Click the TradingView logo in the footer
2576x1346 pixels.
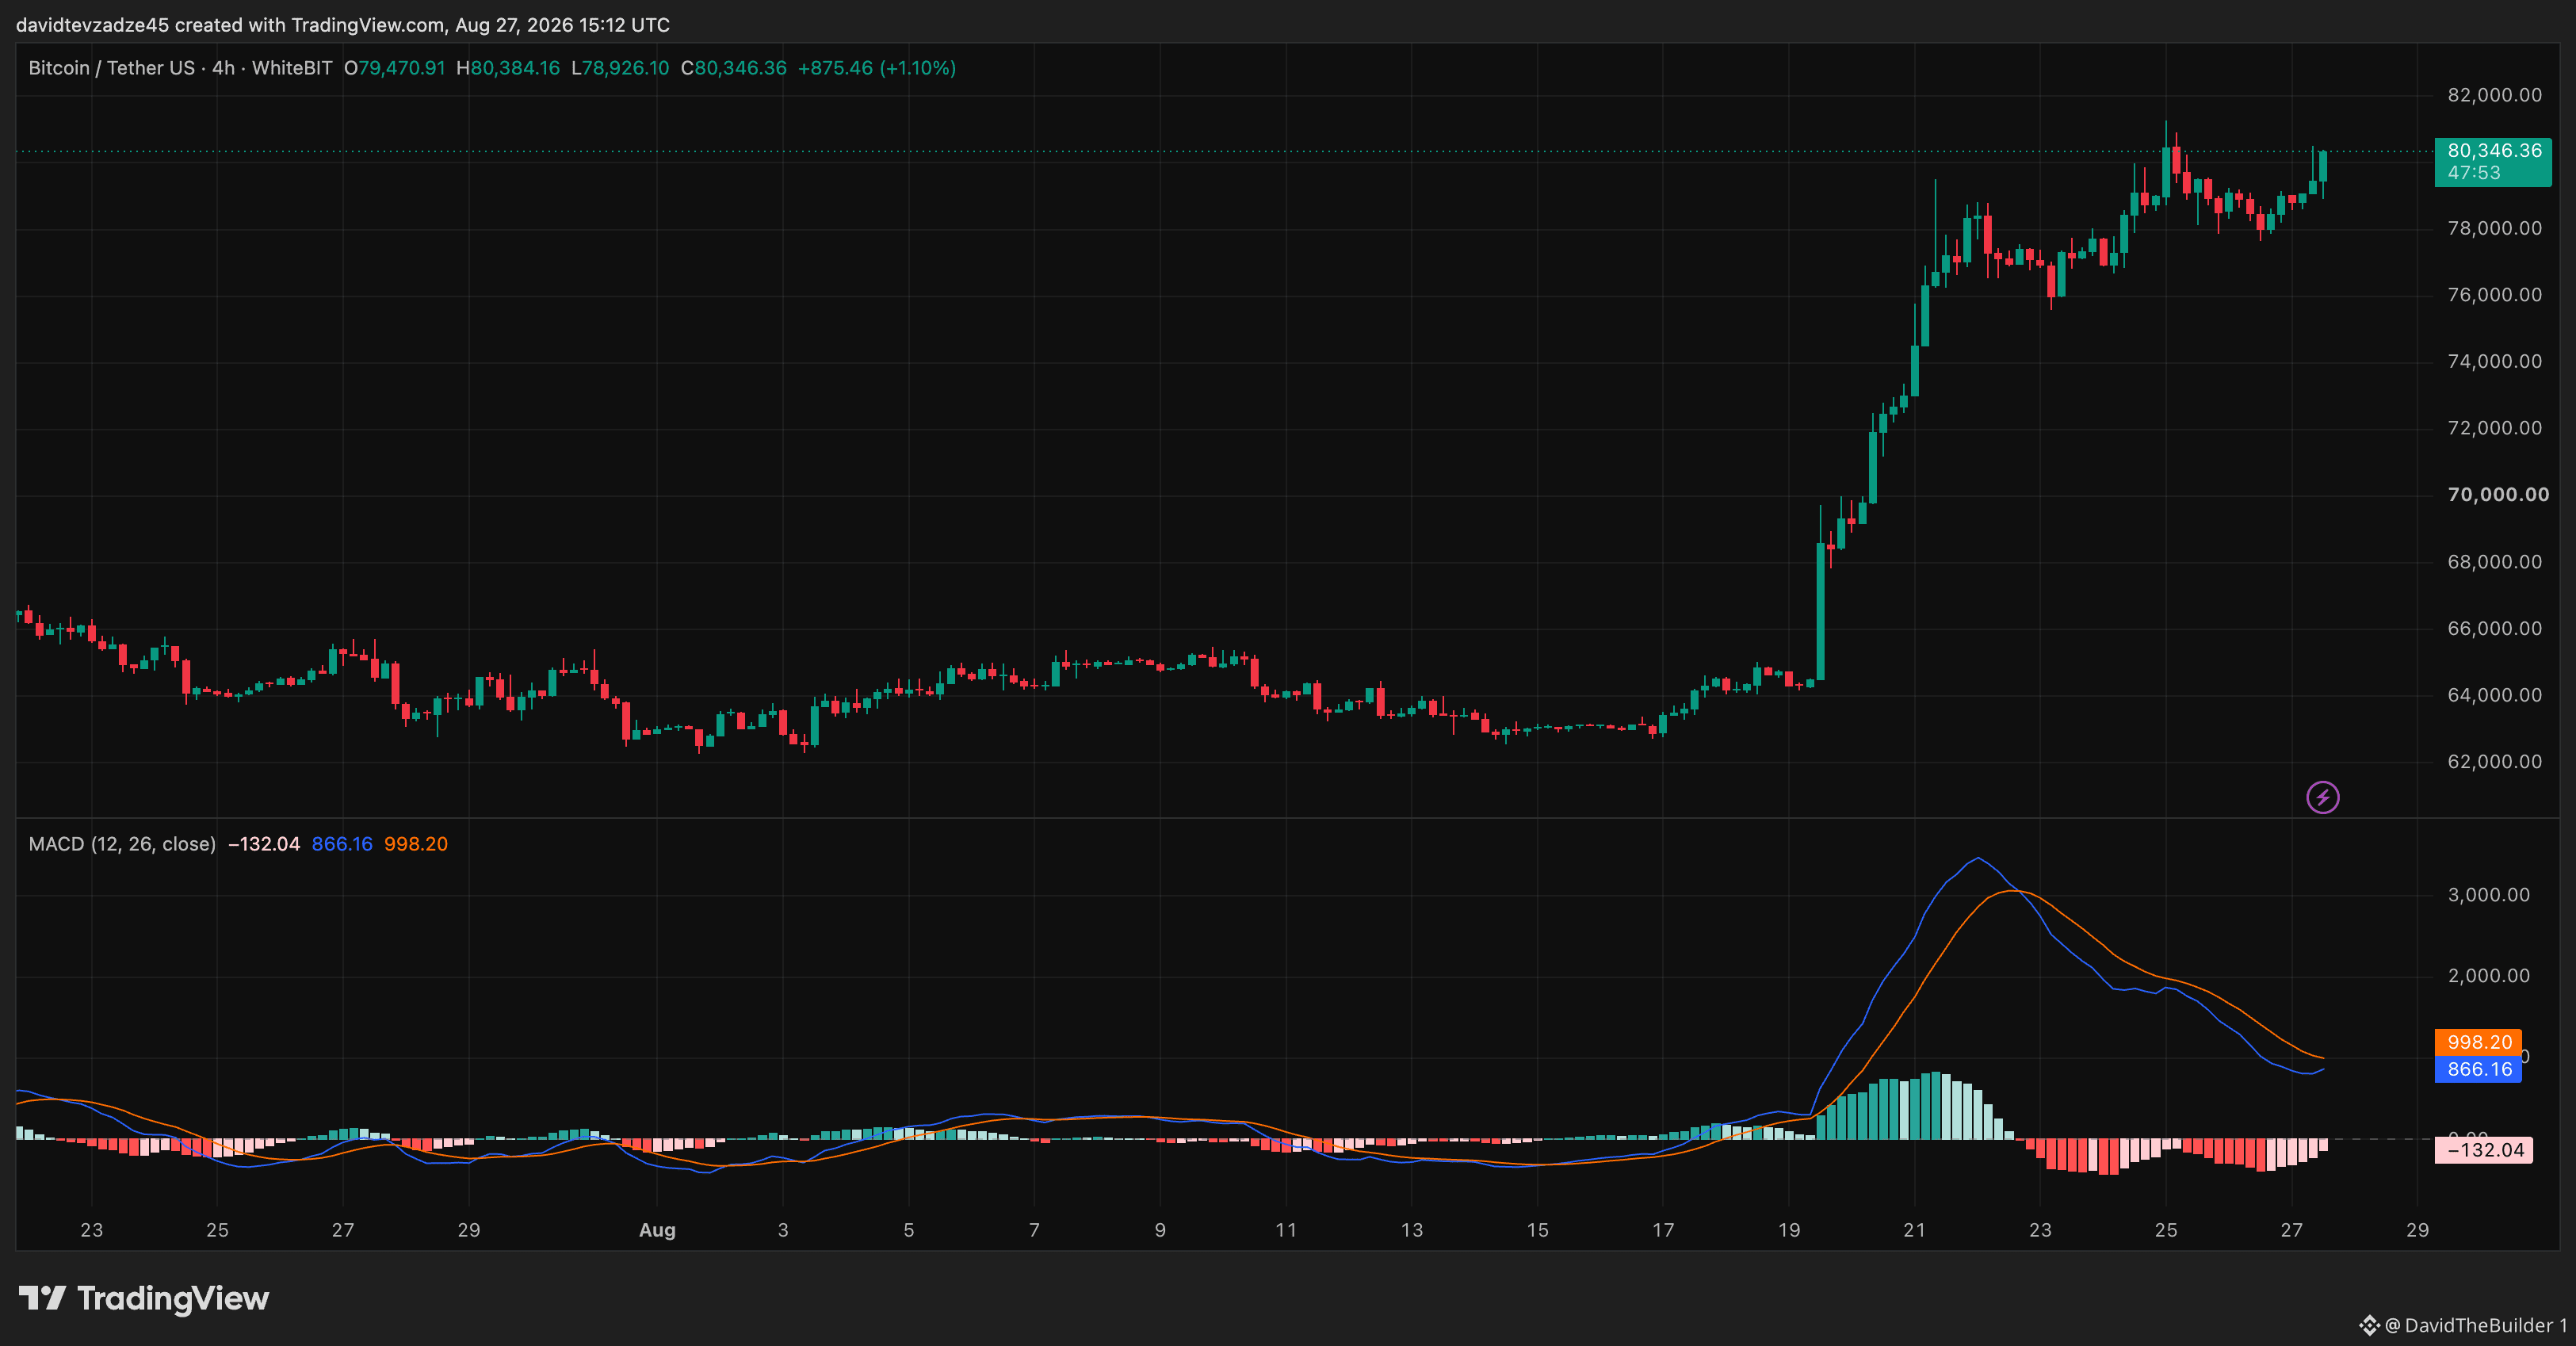point(144,1298)
